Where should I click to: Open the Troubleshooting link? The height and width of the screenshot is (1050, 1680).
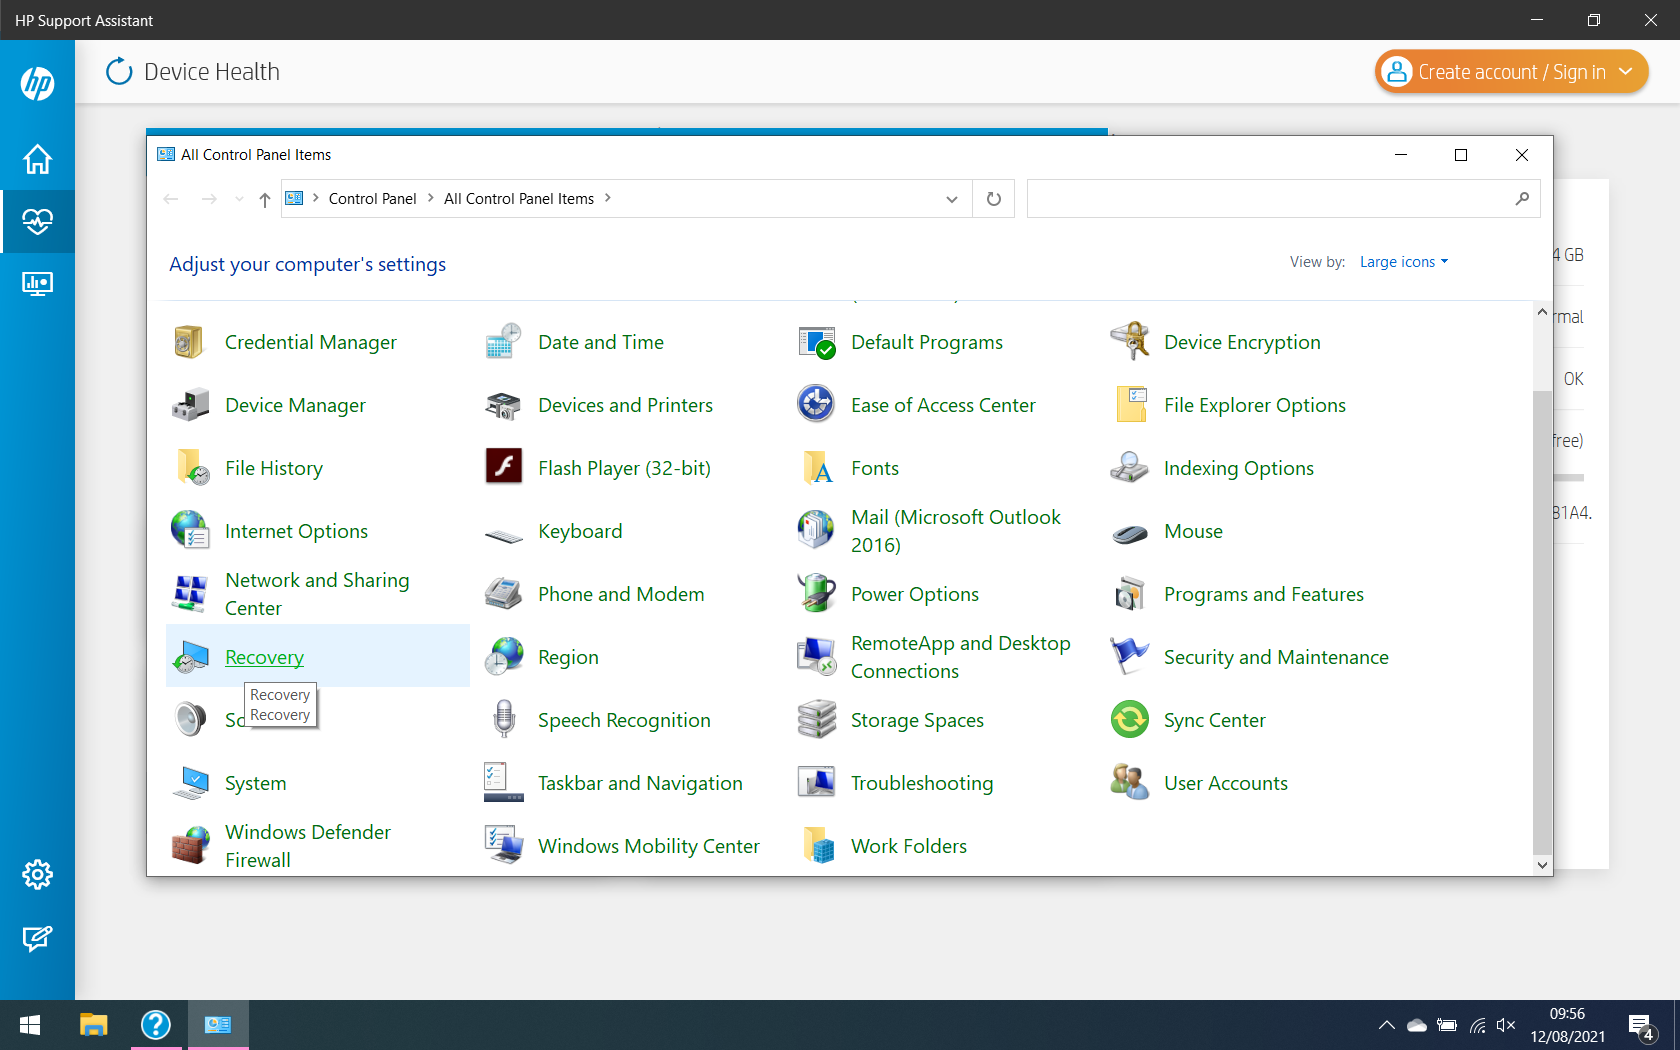tap(921, 783)
